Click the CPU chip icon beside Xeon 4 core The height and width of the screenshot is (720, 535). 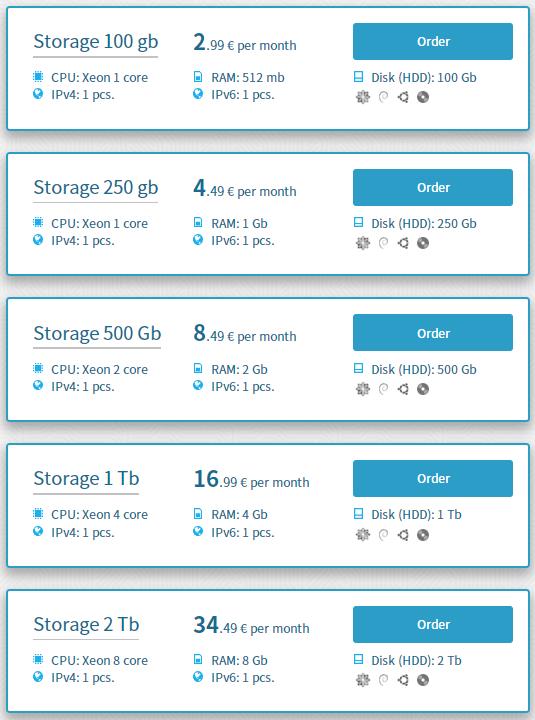pyautogui.click(x=38, y=513)
